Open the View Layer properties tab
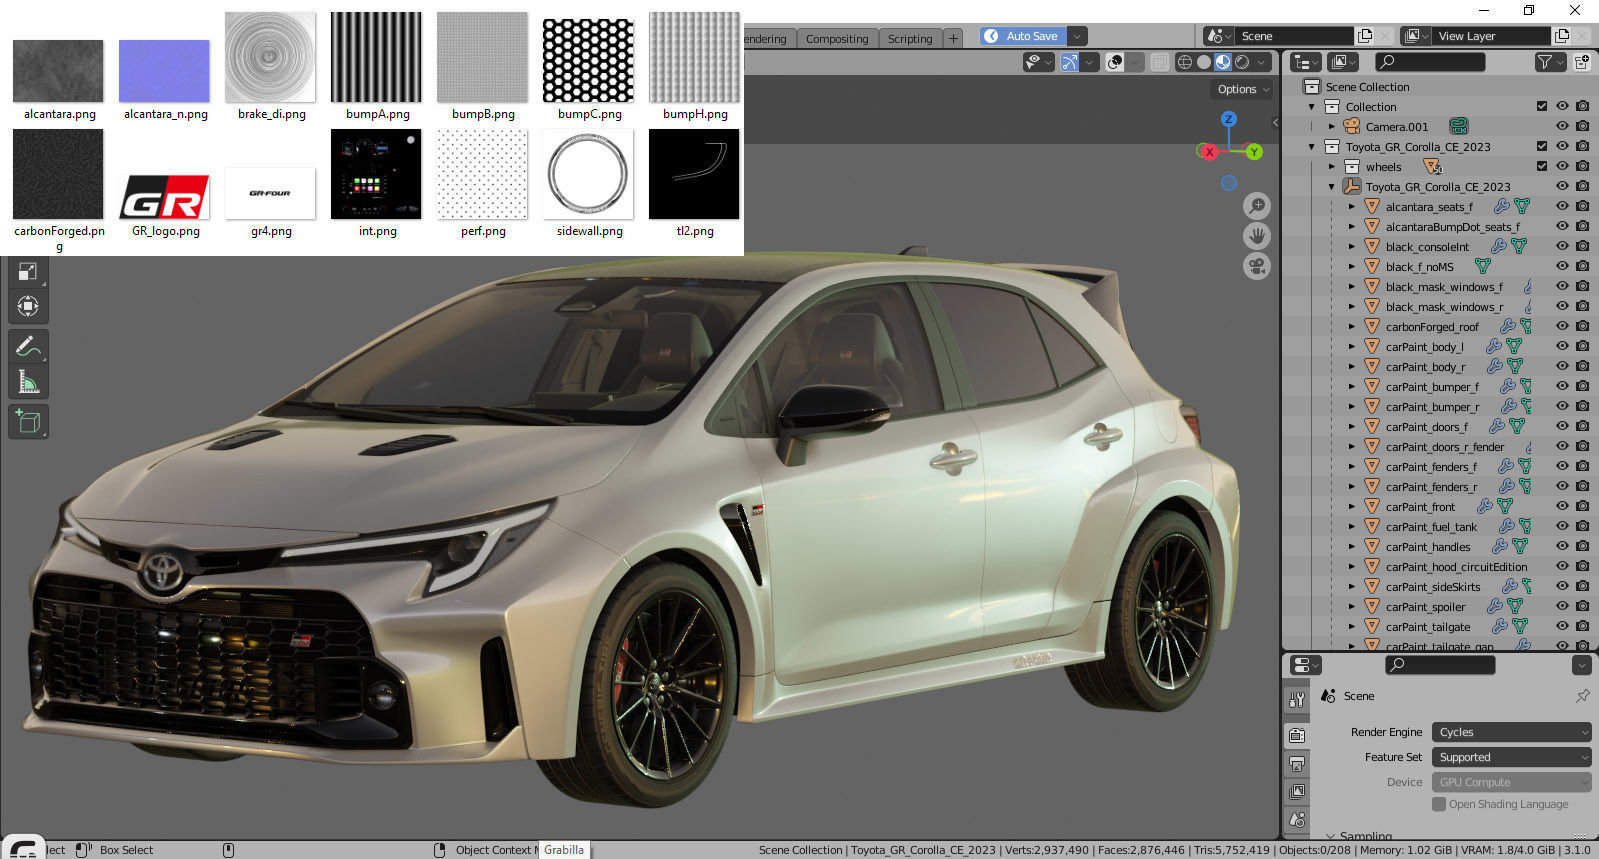1599x859 pixels. pos(1297,792)
